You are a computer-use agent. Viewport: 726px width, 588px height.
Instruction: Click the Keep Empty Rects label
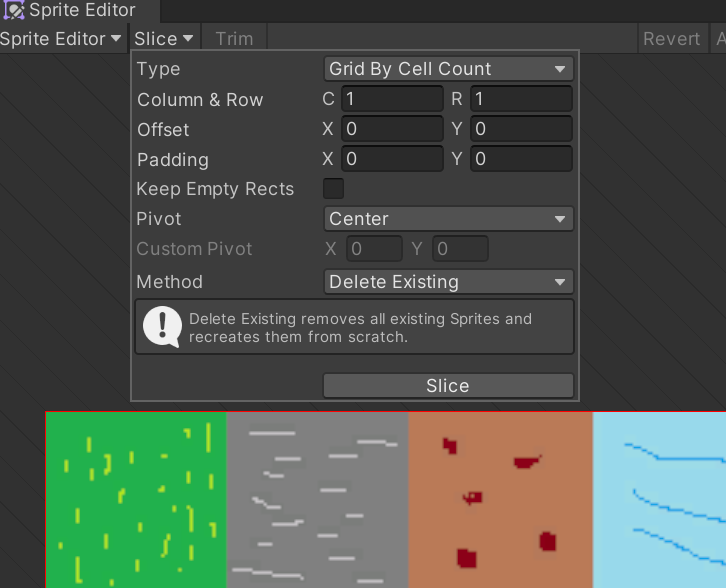coord(215,189)
